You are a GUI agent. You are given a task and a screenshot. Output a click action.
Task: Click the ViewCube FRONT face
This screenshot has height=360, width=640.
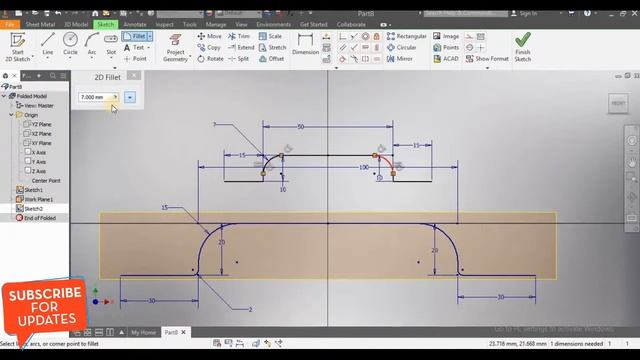tap(618, 103)
